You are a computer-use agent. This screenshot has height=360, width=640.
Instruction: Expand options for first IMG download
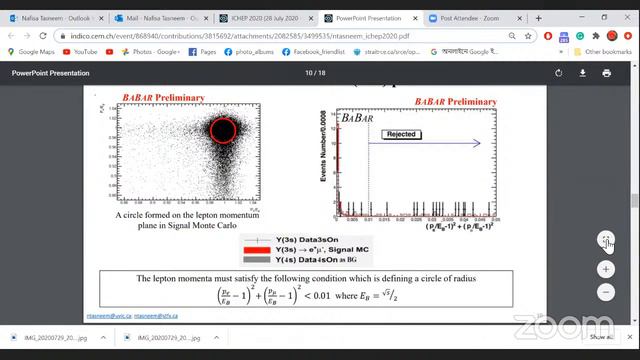pos(103,338)
